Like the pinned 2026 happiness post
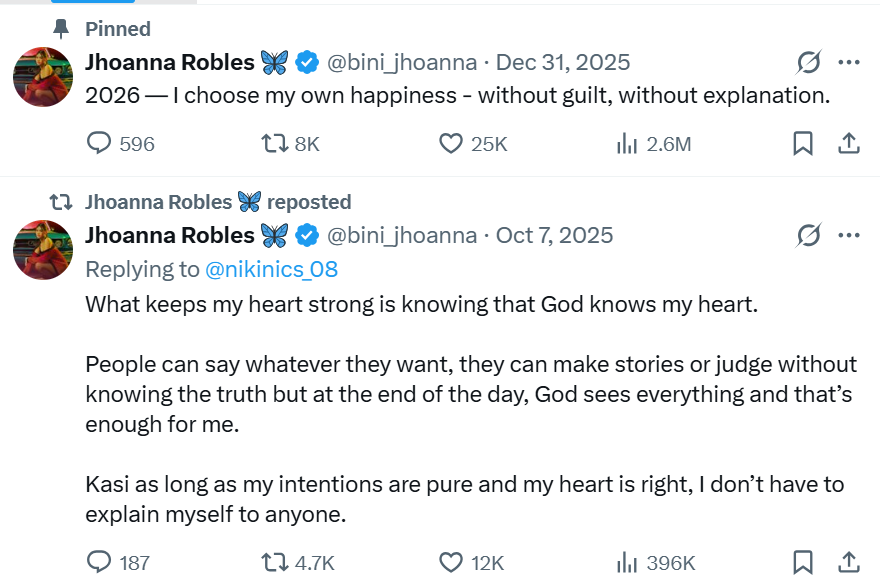Viewport: 880px width, 588px height. point(452,144)
